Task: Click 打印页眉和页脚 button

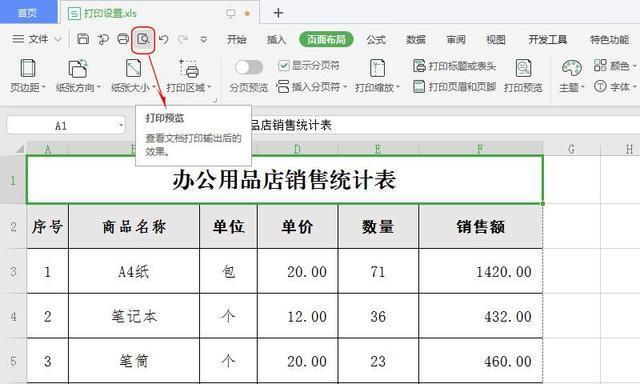Action: (454, 87)
